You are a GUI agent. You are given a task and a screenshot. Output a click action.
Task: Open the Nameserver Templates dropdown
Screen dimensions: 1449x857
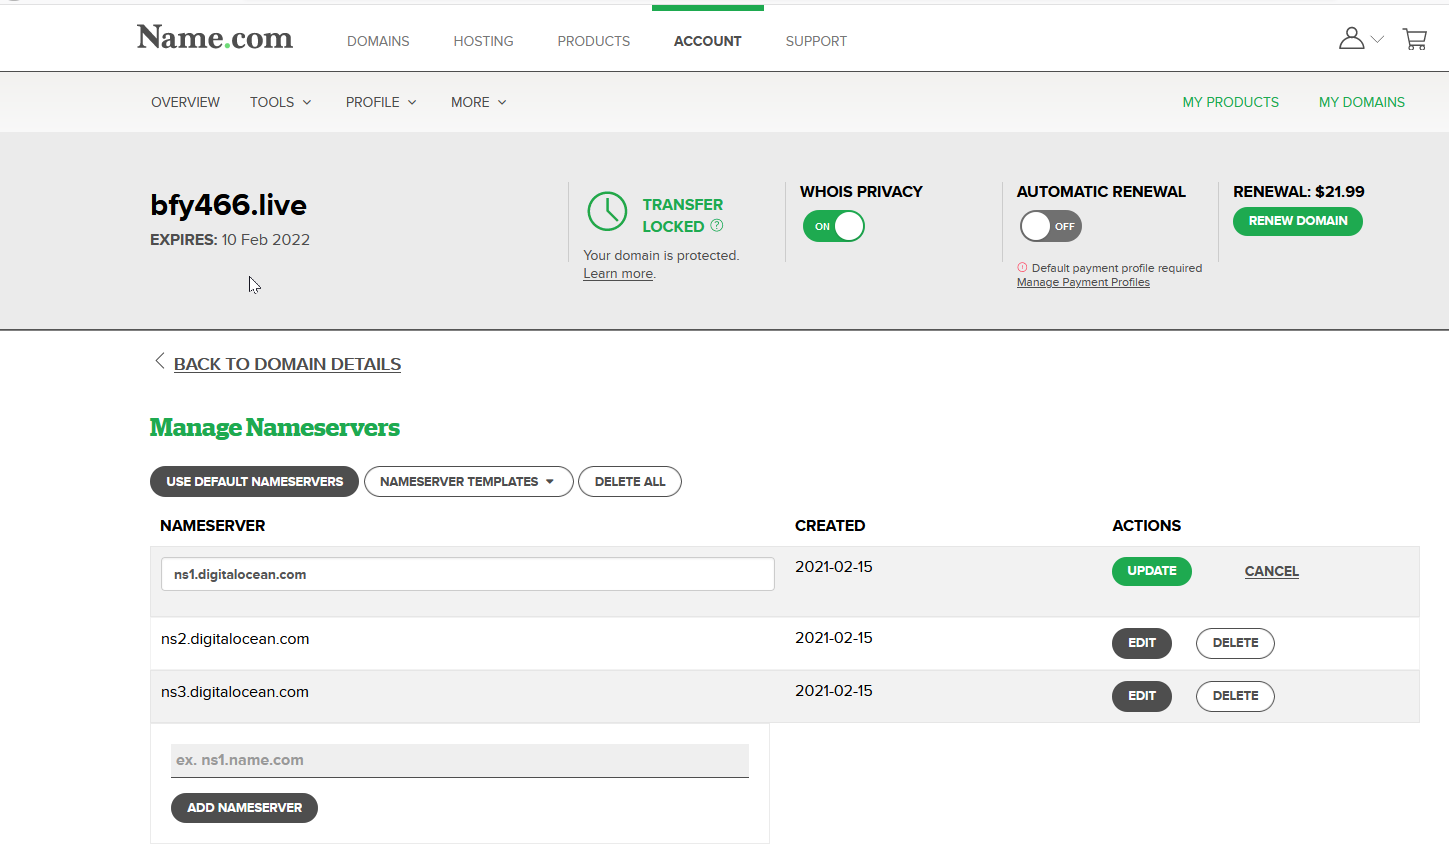(468, 482)
